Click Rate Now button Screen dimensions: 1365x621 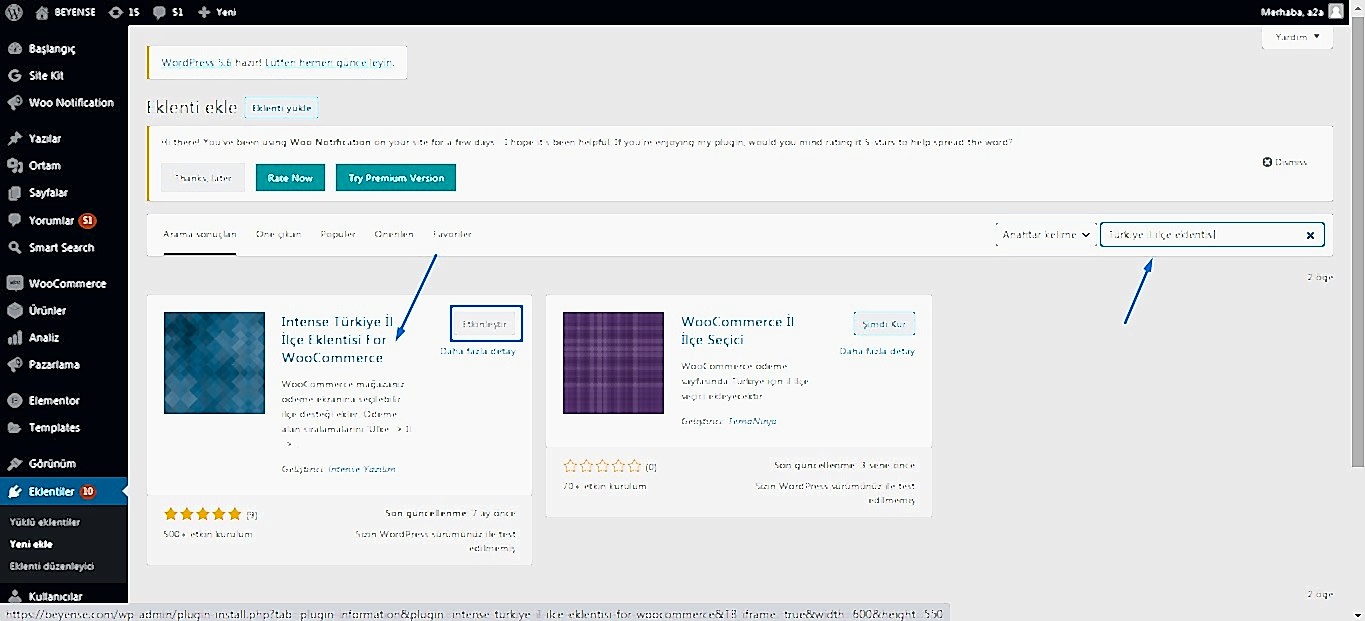(290, 178)
